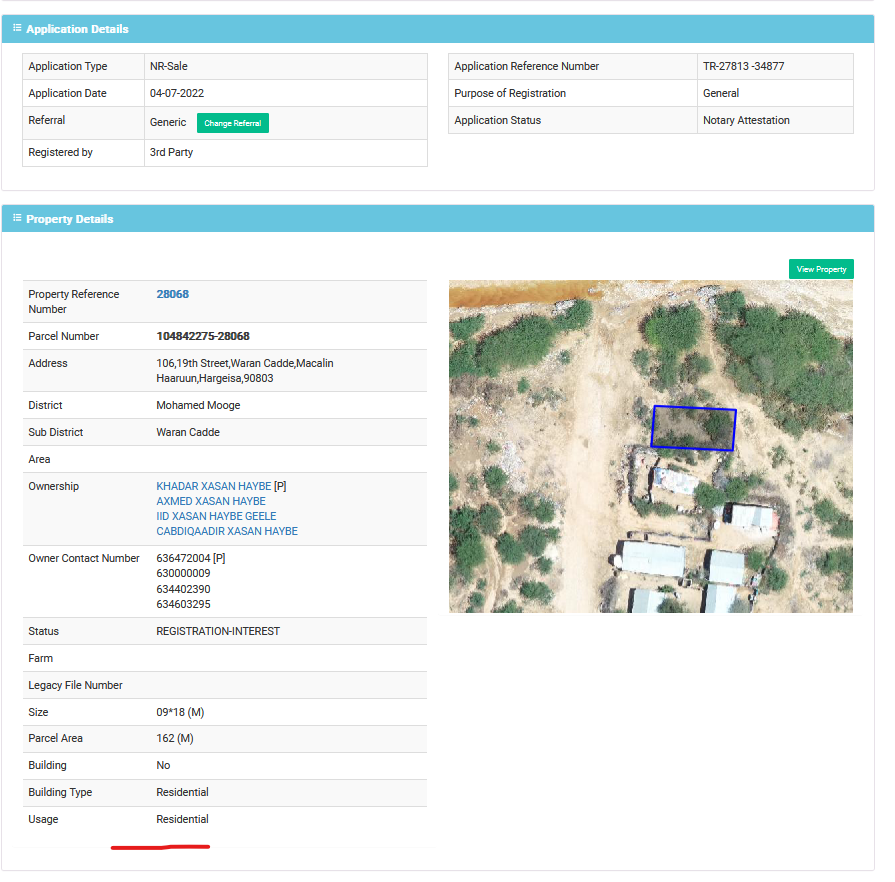Image resolution: width=895 pixels, height=882 pixels.
Task: Click the Change Referral button
Action: point(232,123)
